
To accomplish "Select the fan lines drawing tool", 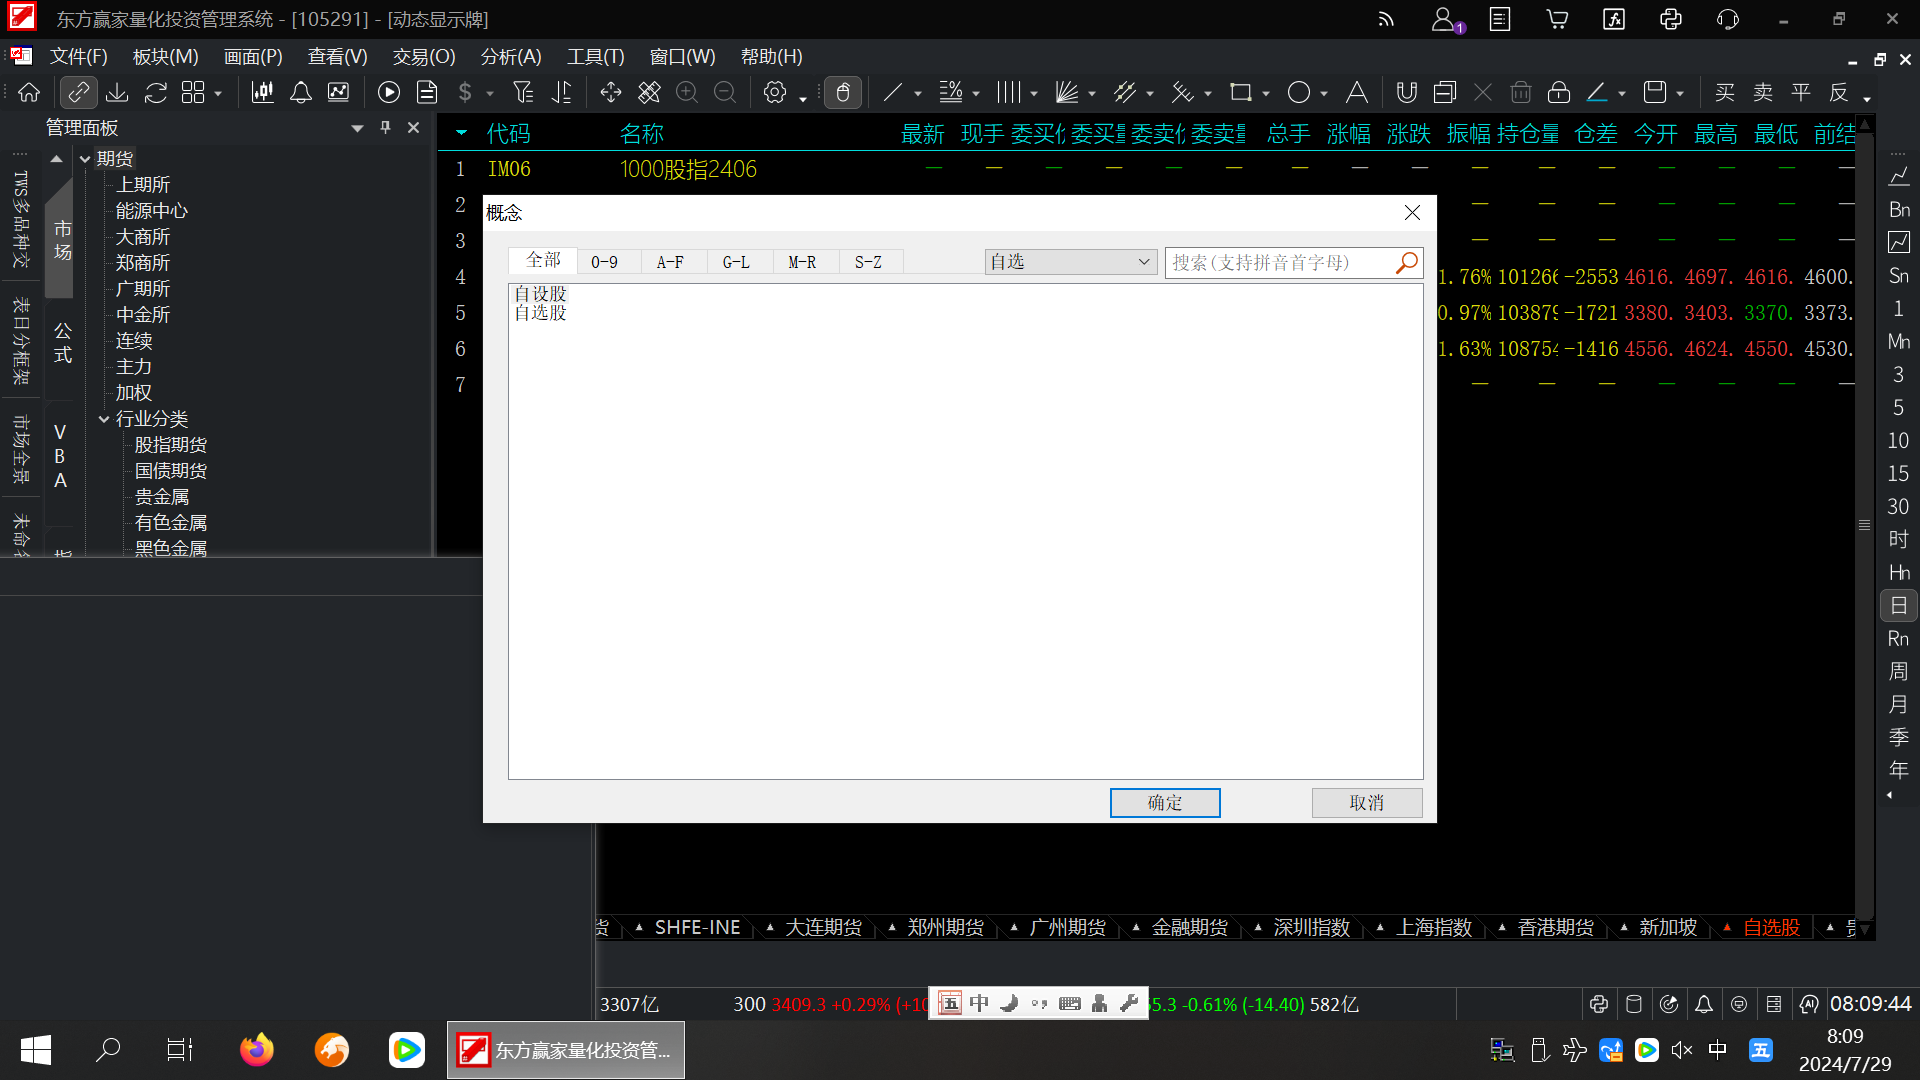I will (1067, 93).
